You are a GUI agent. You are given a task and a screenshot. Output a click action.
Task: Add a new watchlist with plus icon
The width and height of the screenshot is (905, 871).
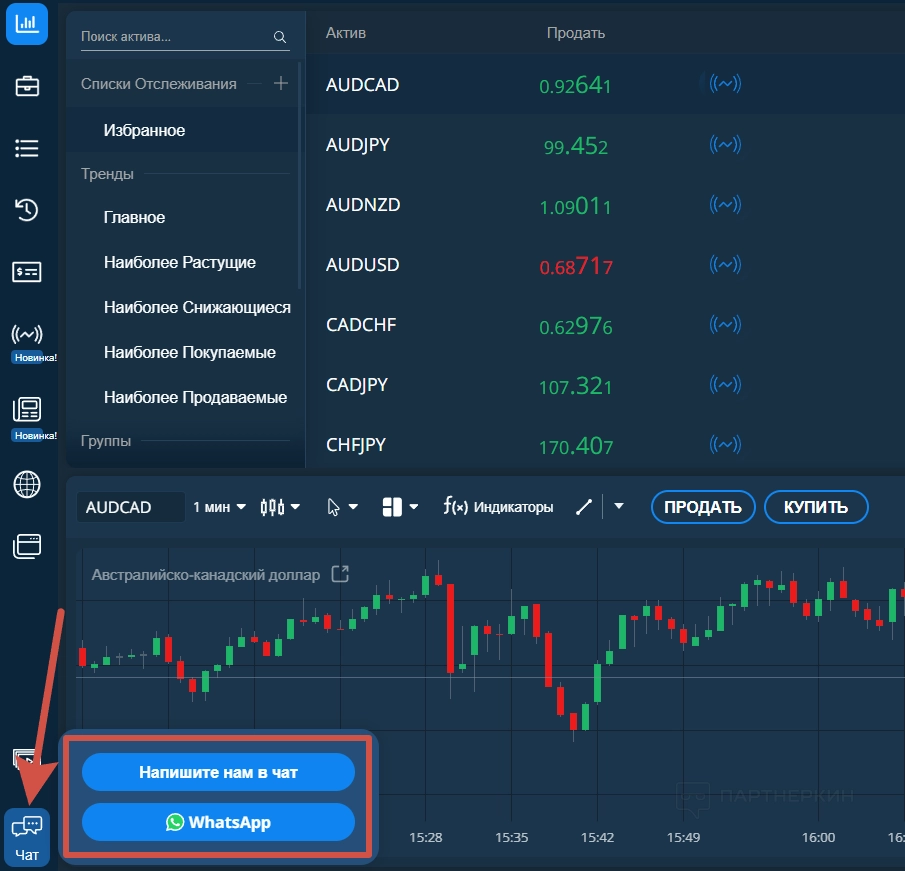(281, 84)
